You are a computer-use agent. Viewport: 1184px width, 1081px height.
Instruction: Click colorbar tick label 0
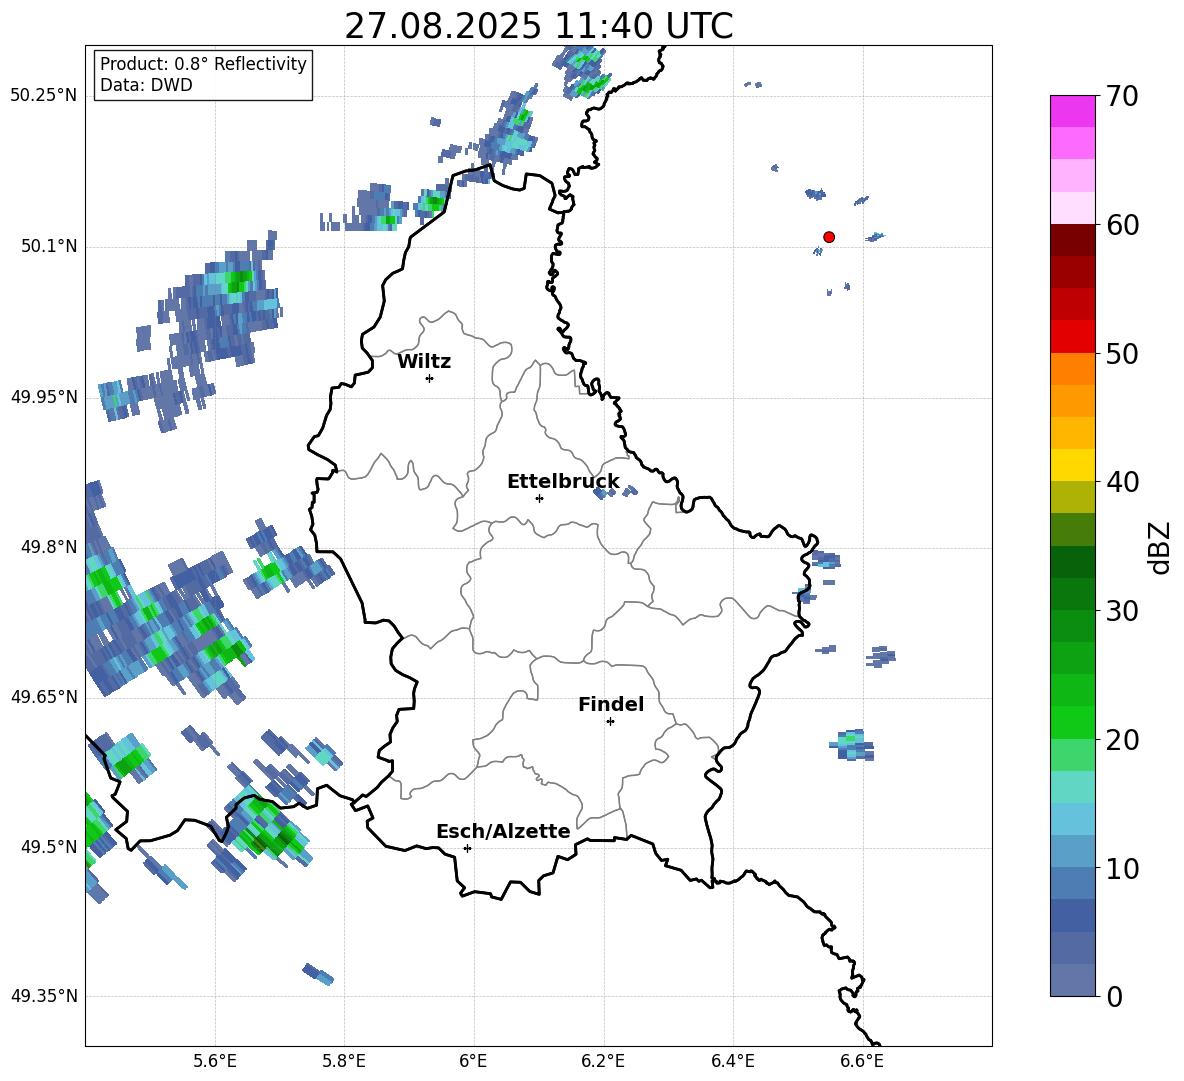(x=1115, y=996)
